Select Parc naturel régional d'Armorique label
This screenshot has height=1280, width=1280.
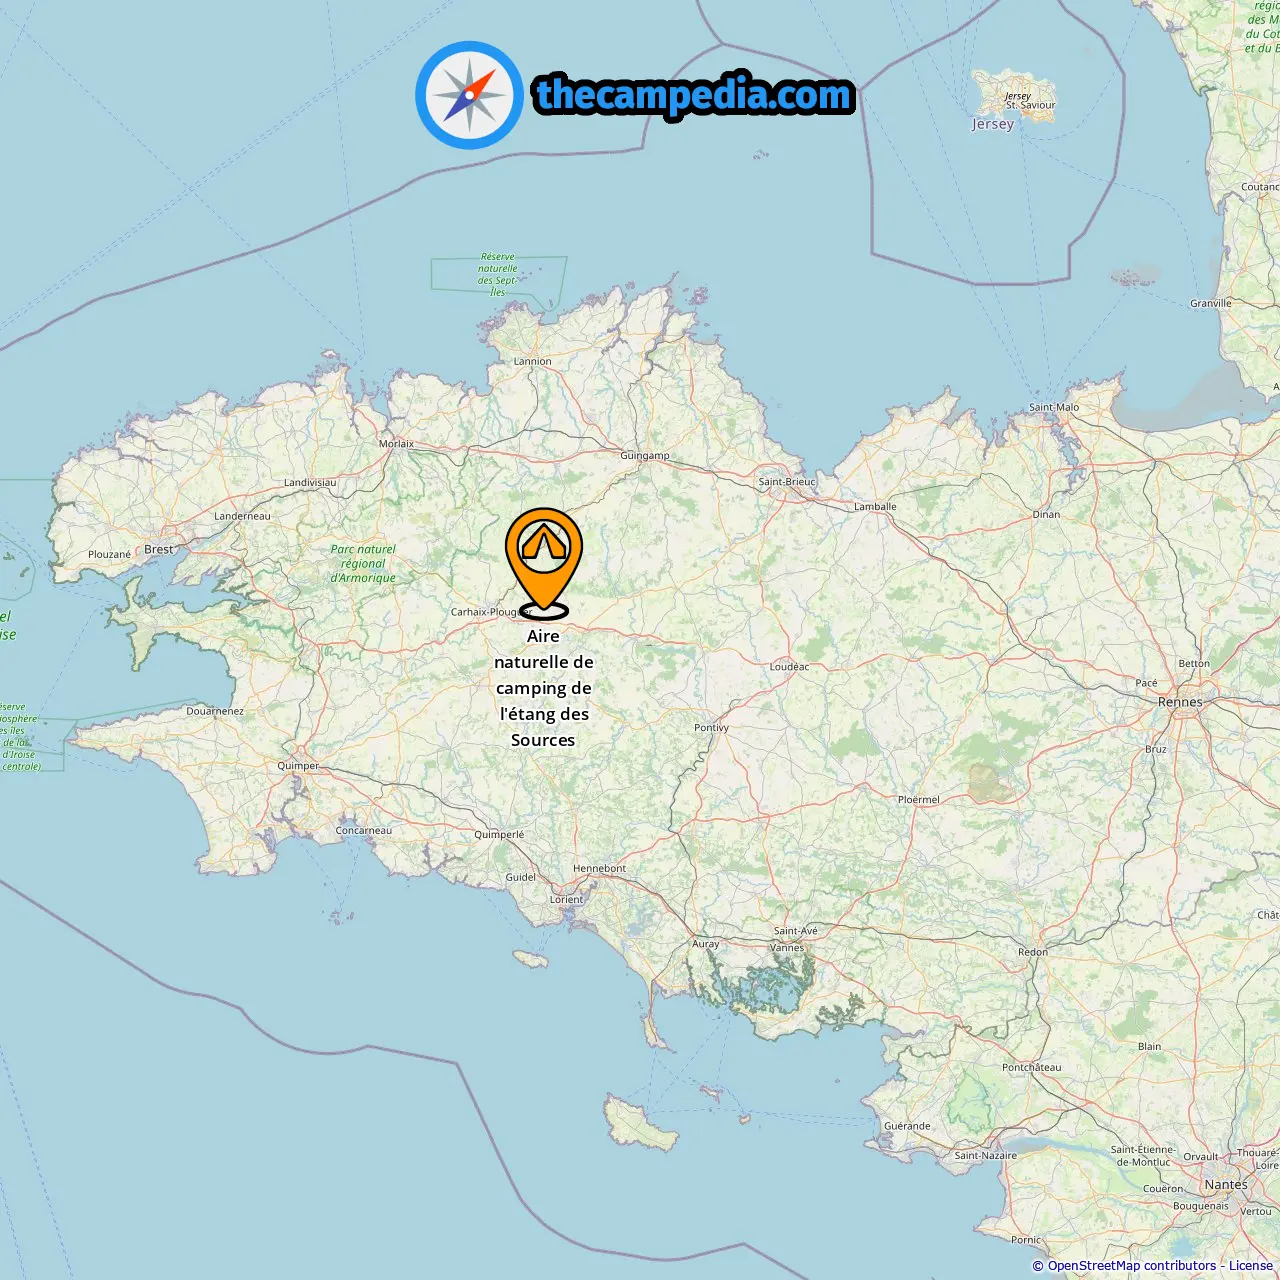coord(363,564)
